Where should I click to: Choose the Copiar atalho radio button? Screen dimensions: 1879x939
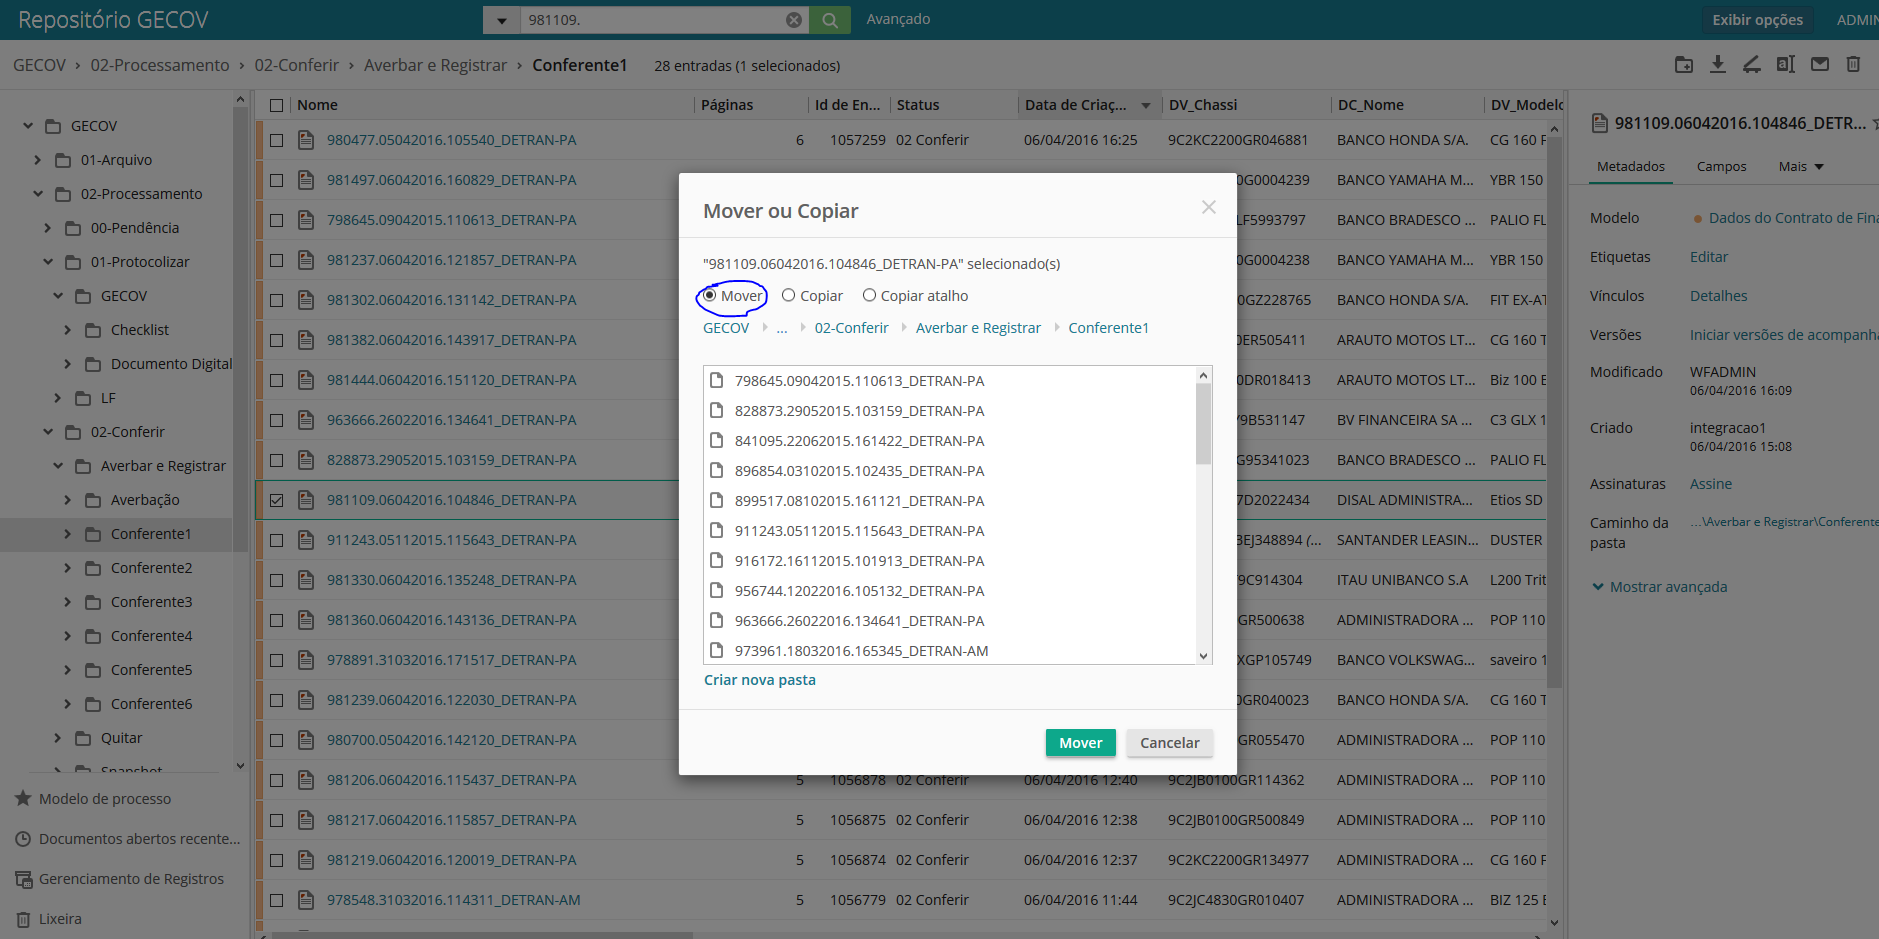[x=870, y=296]
